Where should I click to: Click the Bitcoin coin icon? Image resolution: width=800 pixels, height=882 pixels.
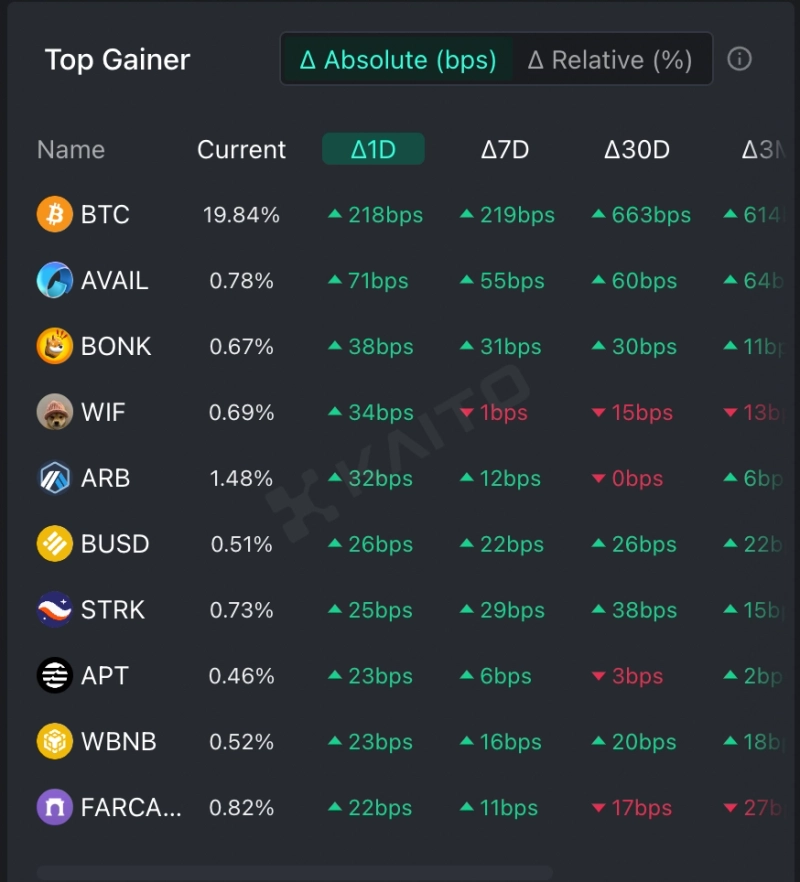(55, 214)
